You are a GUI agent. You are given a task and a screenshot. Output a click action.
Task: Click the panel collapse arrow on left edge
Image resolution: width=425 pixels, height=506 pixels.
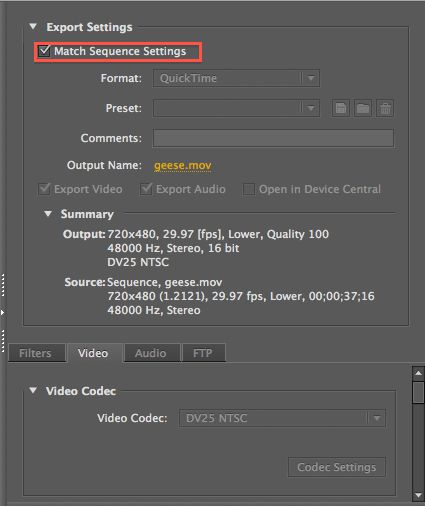2,312
